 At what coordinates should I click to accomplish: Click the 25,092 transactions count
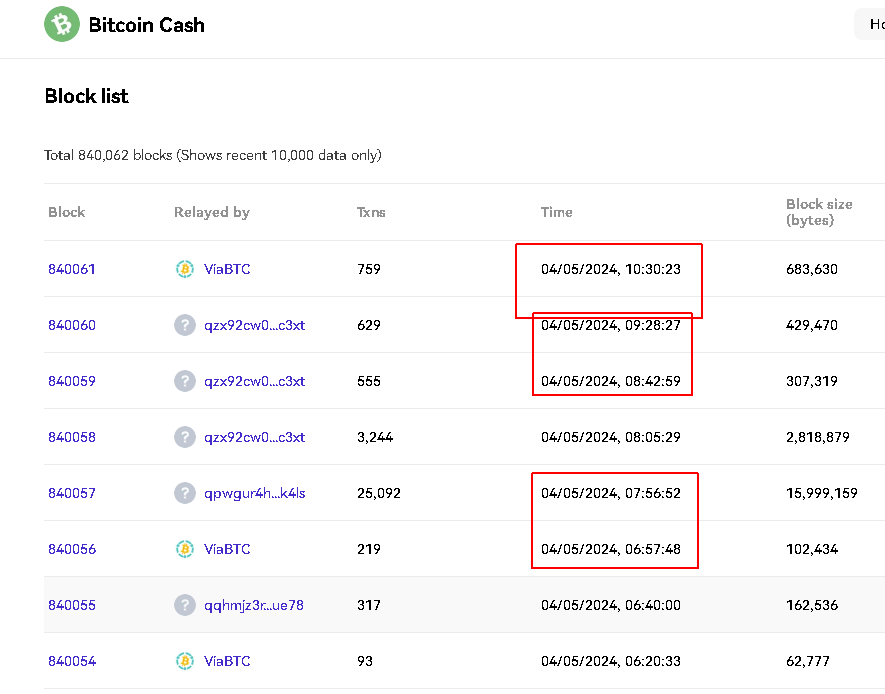[x=379, y=493]
